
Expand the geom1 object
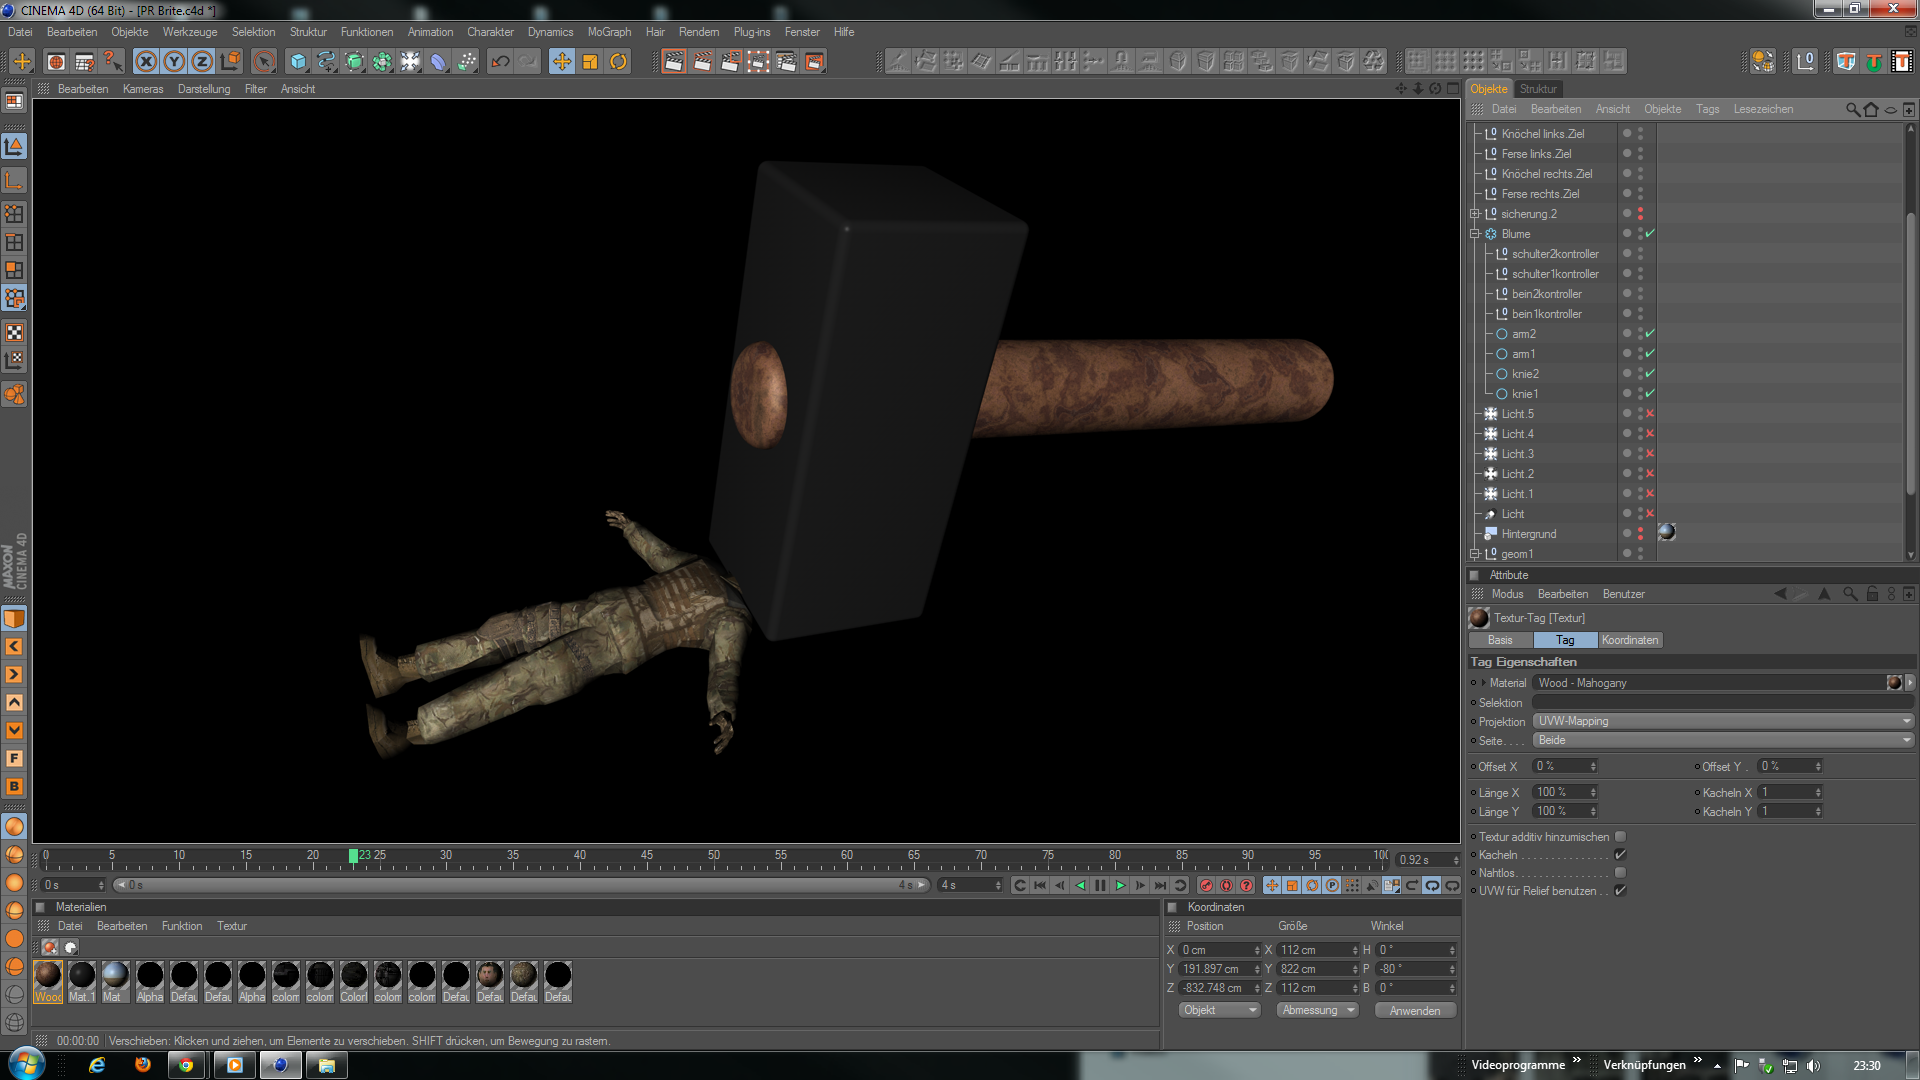(x=1475, y=554)
